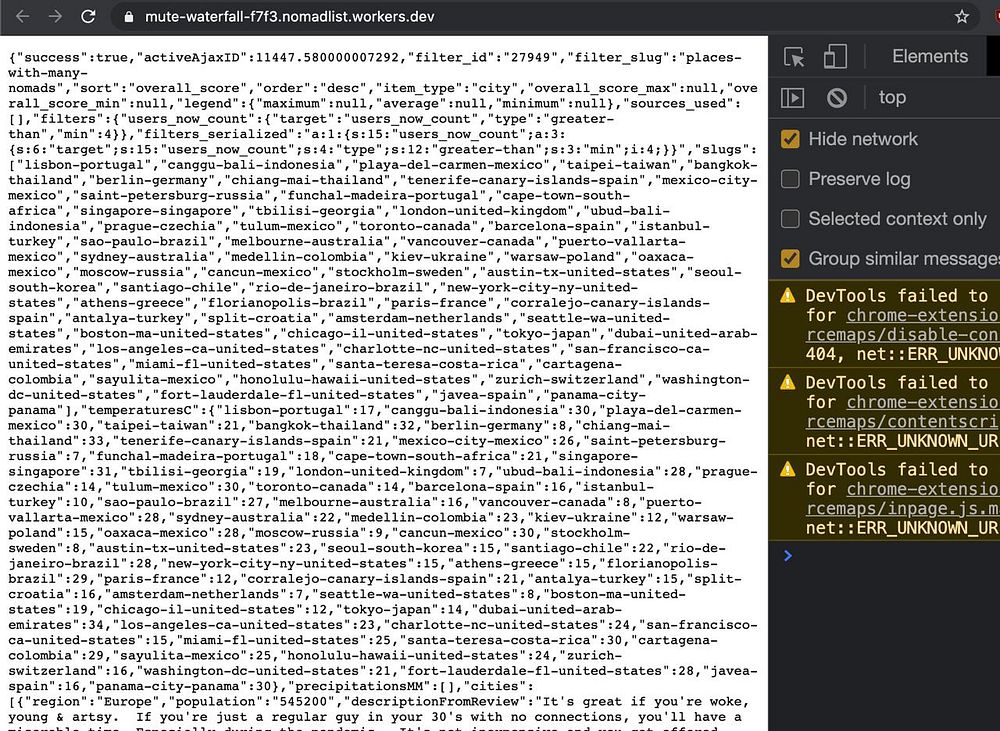Click the console prompt arrow
Image resolution: width=1000 pixels, height=731 pixels.
pyautogui.click(x=788, y=556)
